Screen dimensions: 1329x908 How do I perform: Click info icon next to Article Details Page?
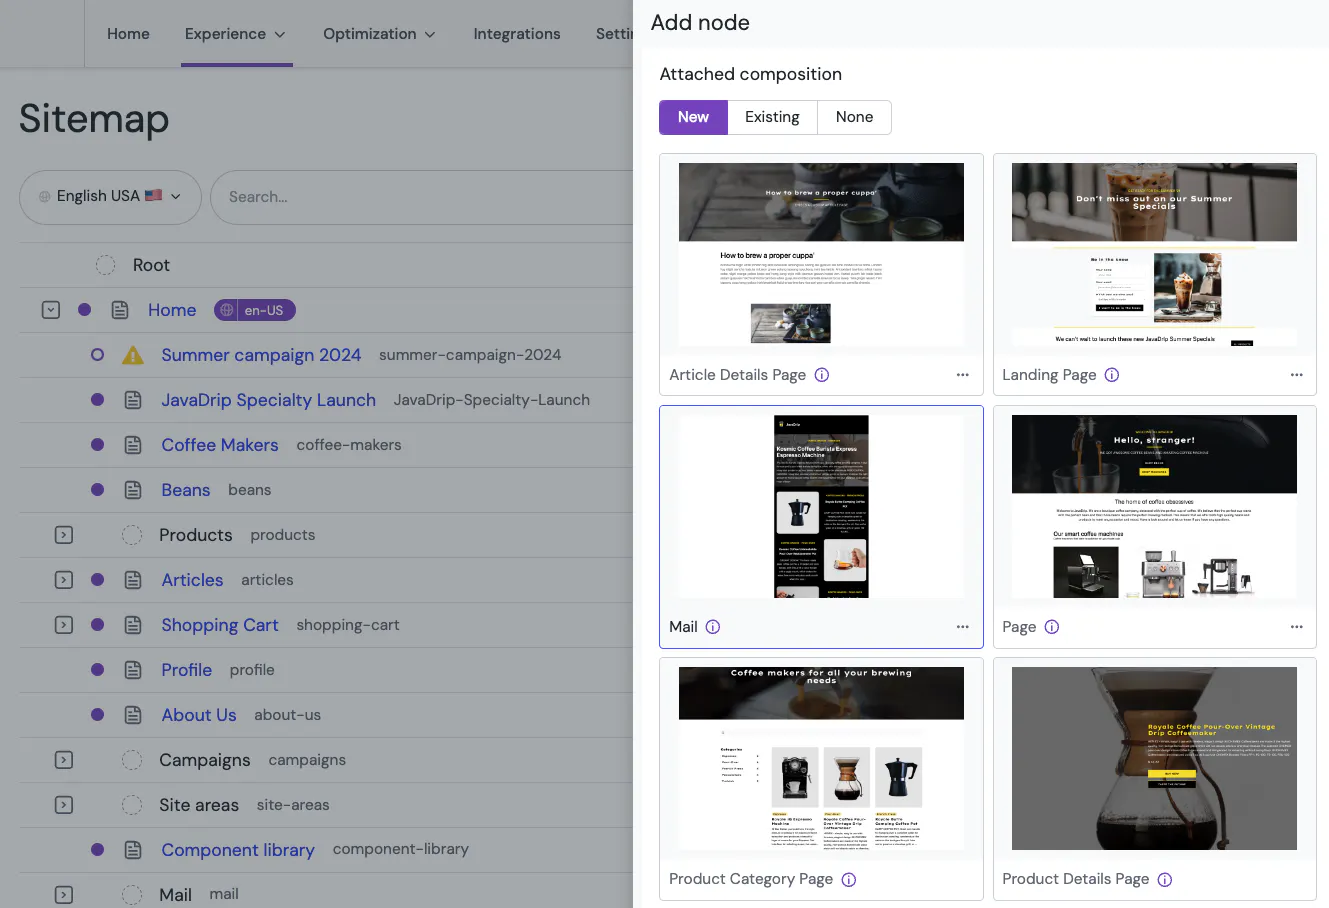(x=822, y=375)
